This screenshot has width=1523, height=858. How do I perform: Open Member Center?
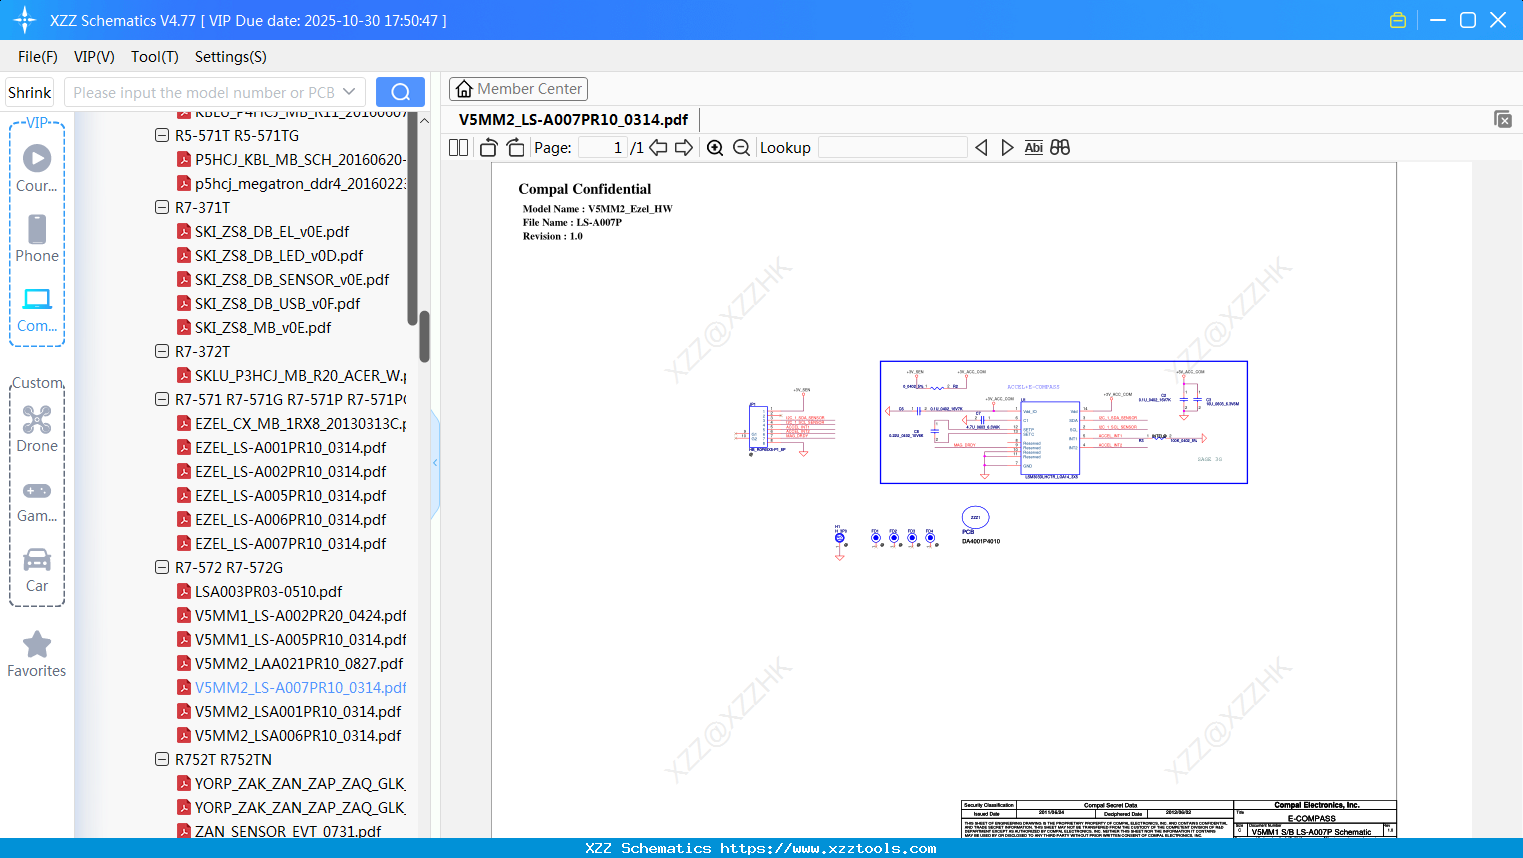point(518,89)
